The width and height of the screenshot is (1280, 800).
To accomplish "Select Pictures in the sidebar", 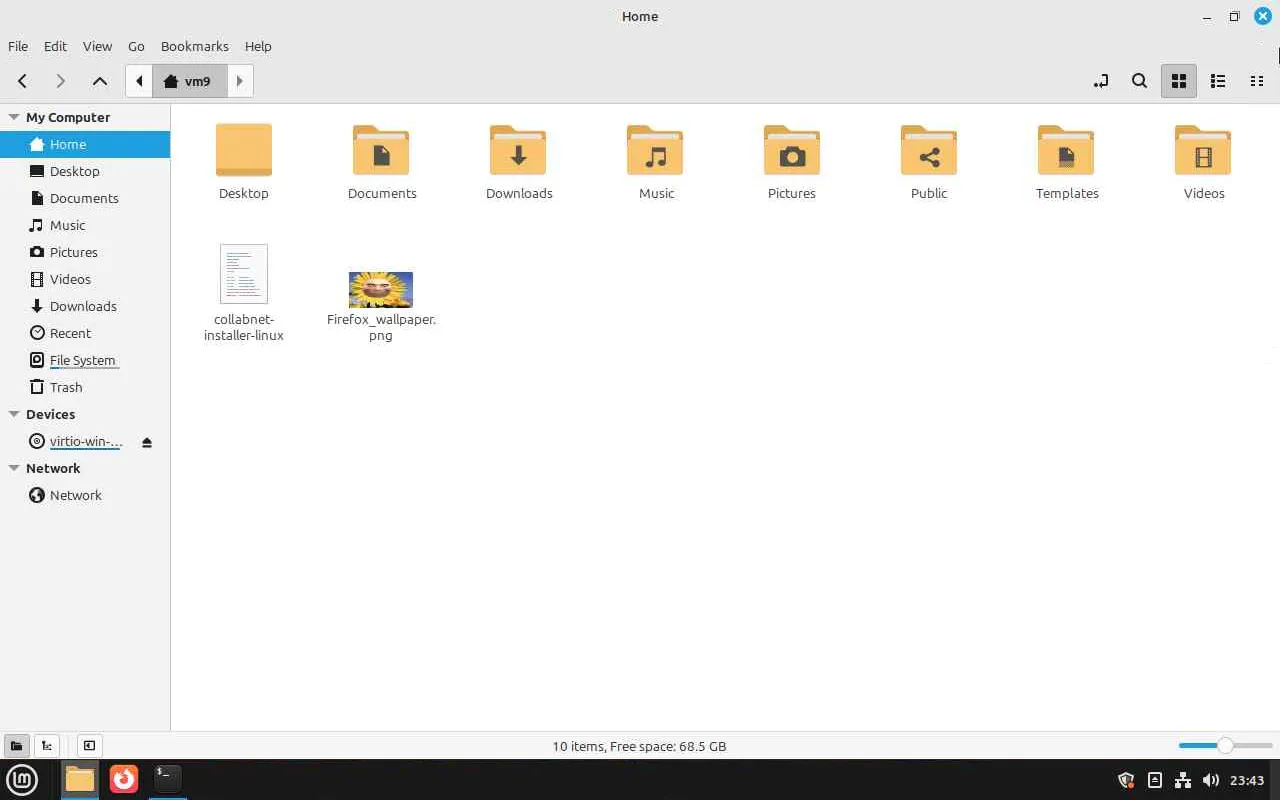I will coord(85,252).
